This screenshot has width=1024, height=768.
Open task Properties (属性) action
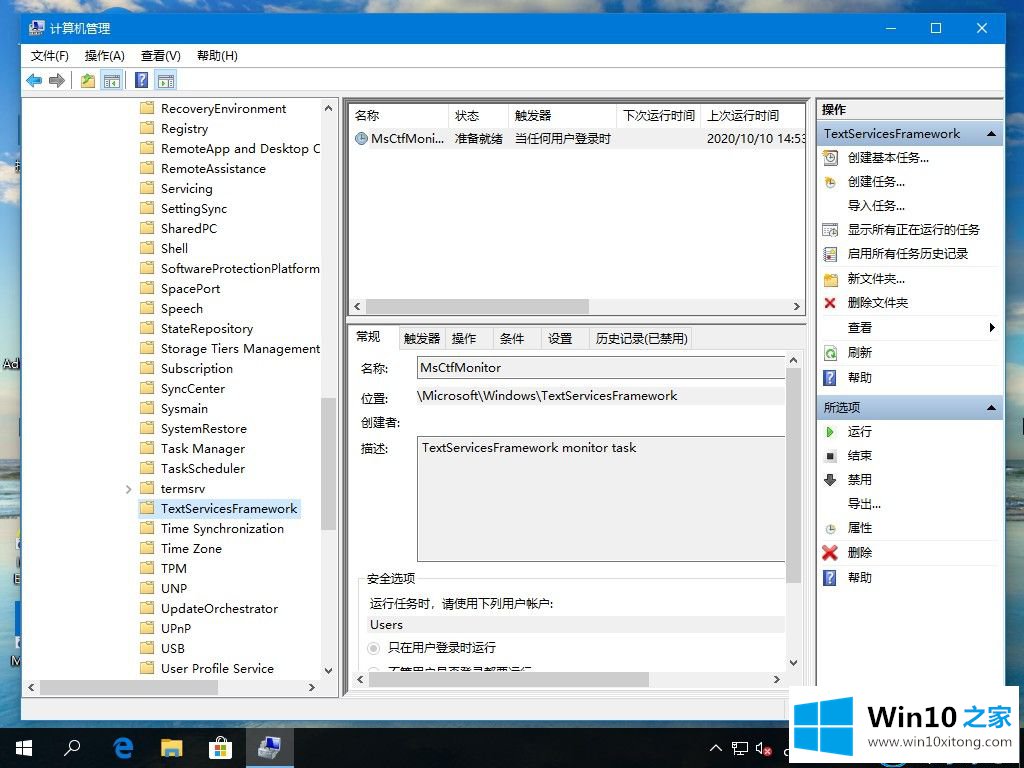(x=859, y=527)
